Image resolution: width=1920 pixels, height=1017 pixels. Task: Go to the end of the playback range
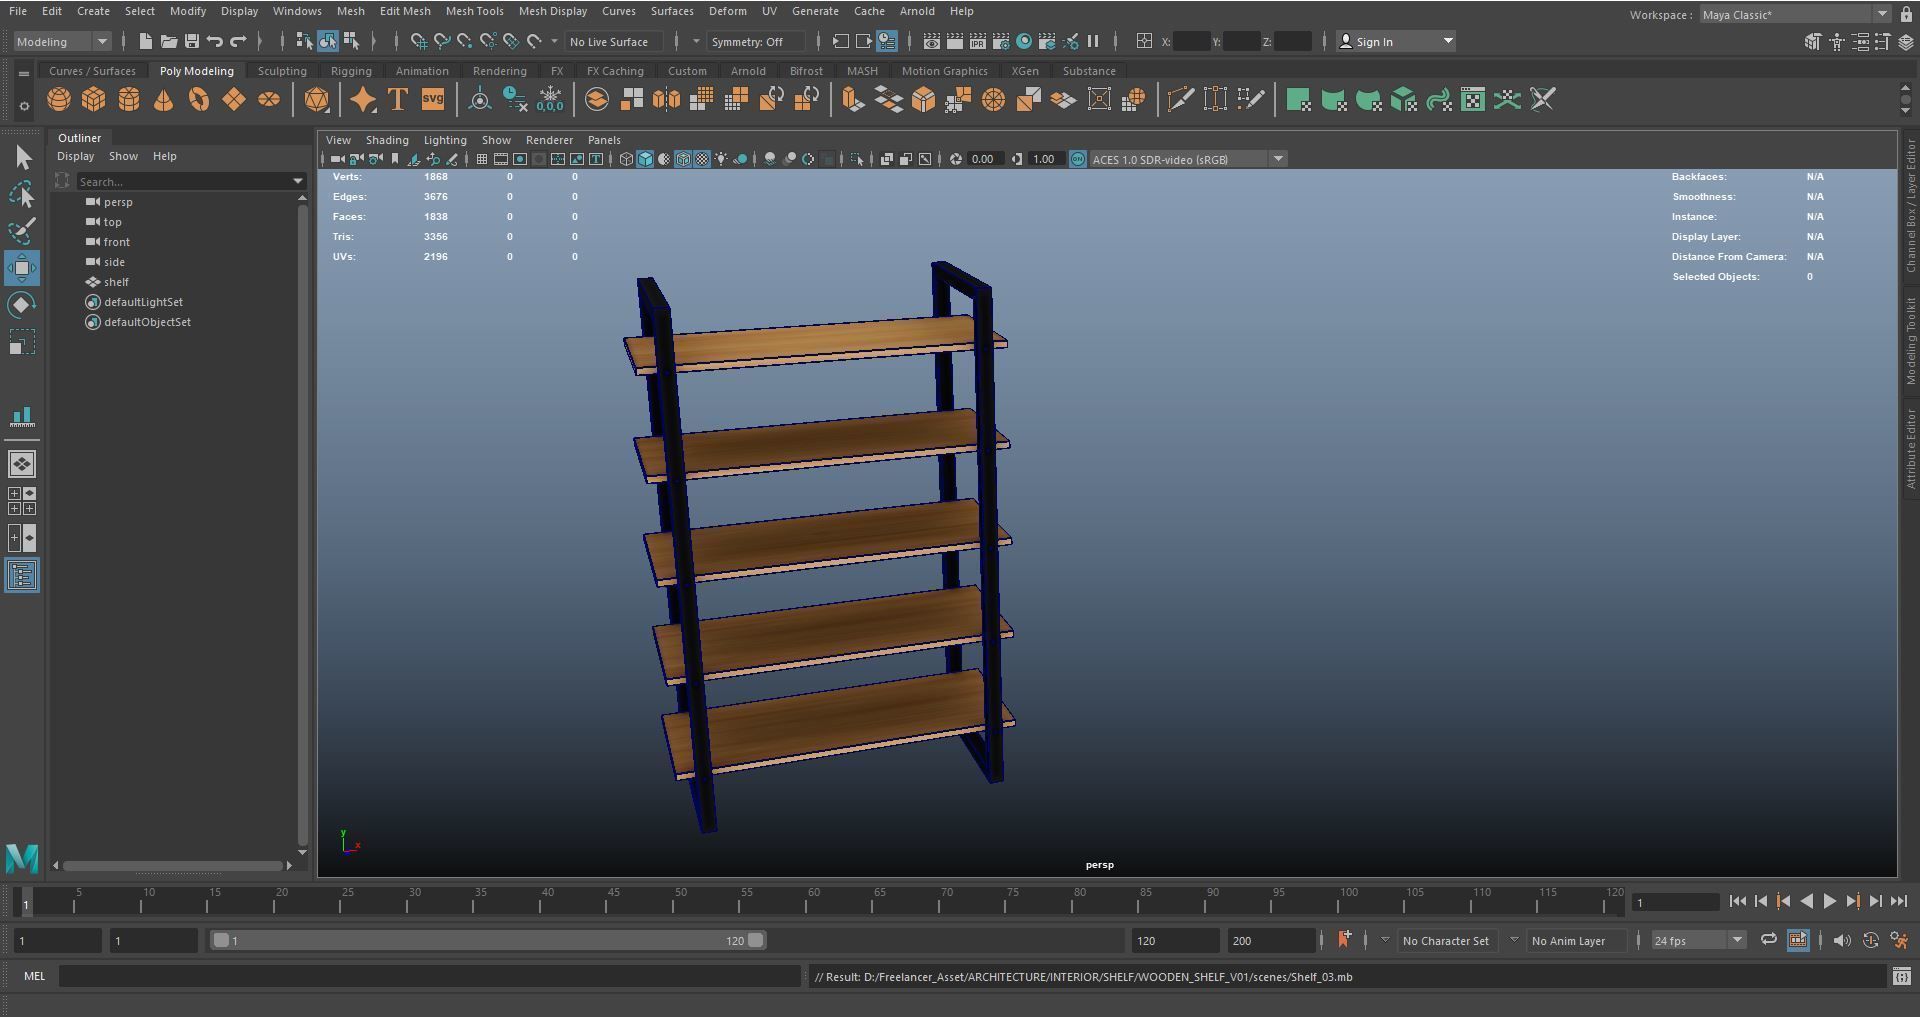1898,901
